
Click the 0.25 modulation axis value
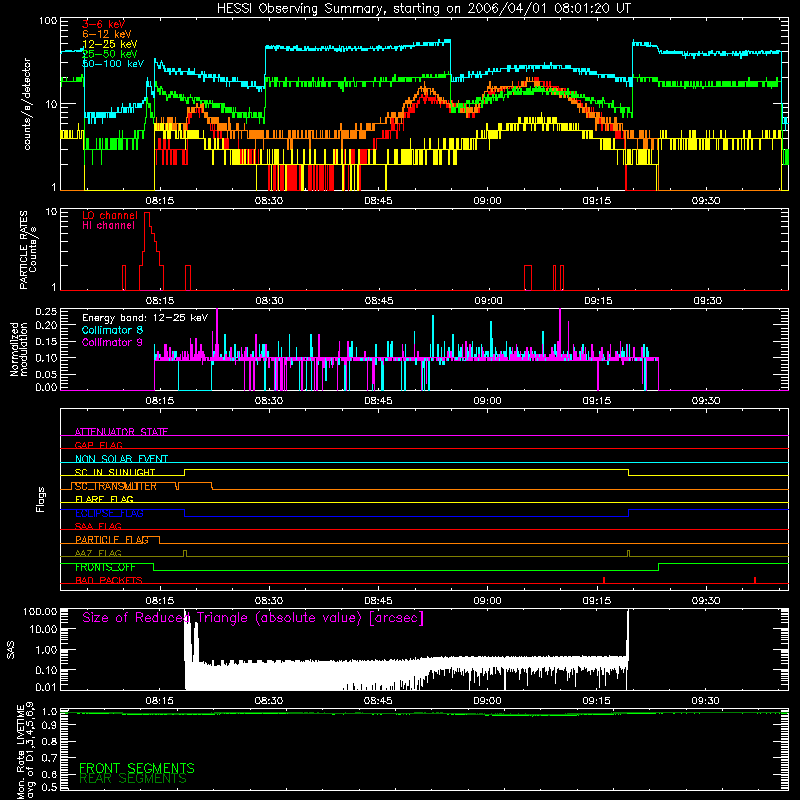click(x=46, y=311)
